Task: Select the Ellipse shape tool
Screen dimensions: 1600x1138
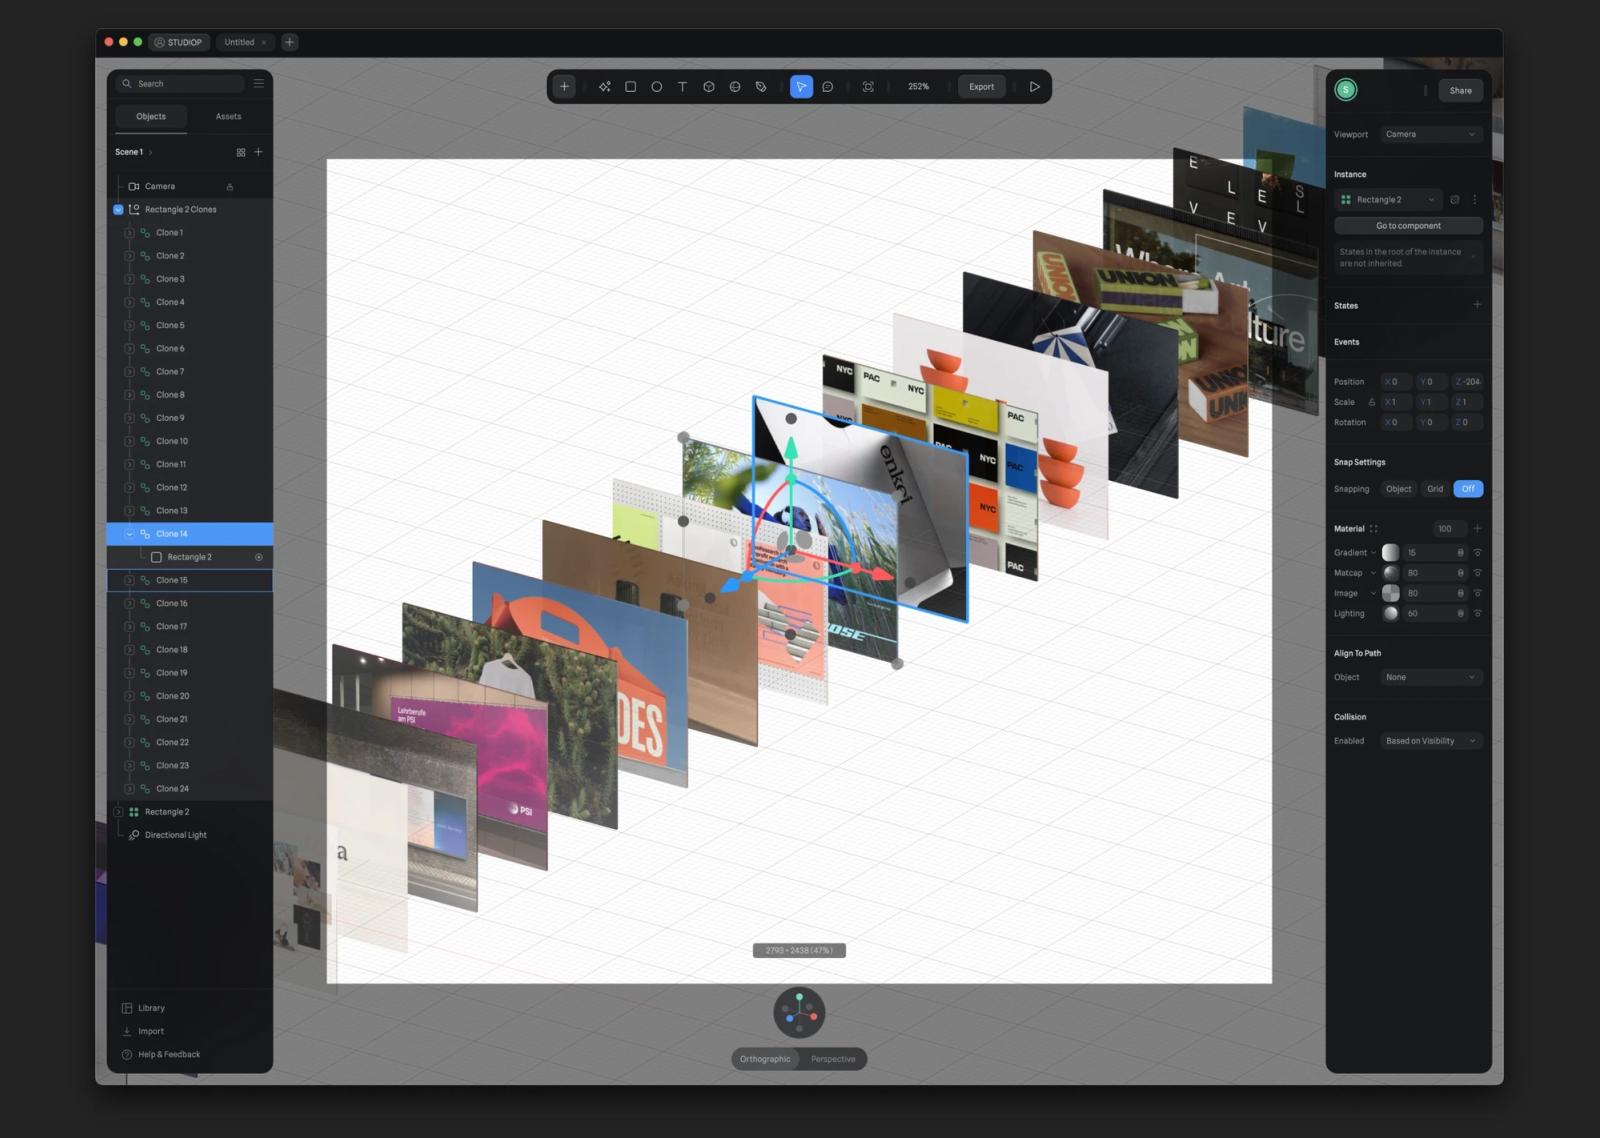Action: pos(657,87)
